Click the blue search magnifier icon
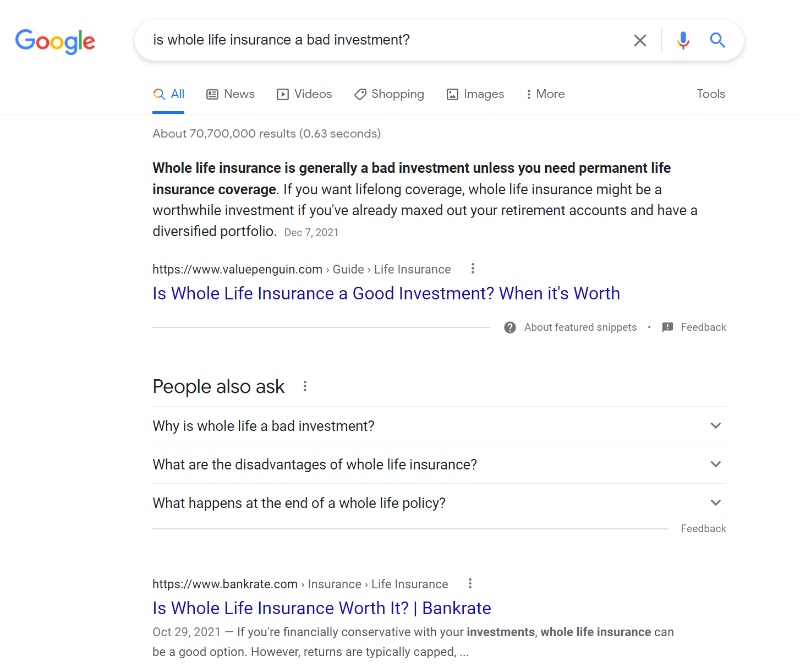Screen dimensions: 800x667 [x=717, y=41]
